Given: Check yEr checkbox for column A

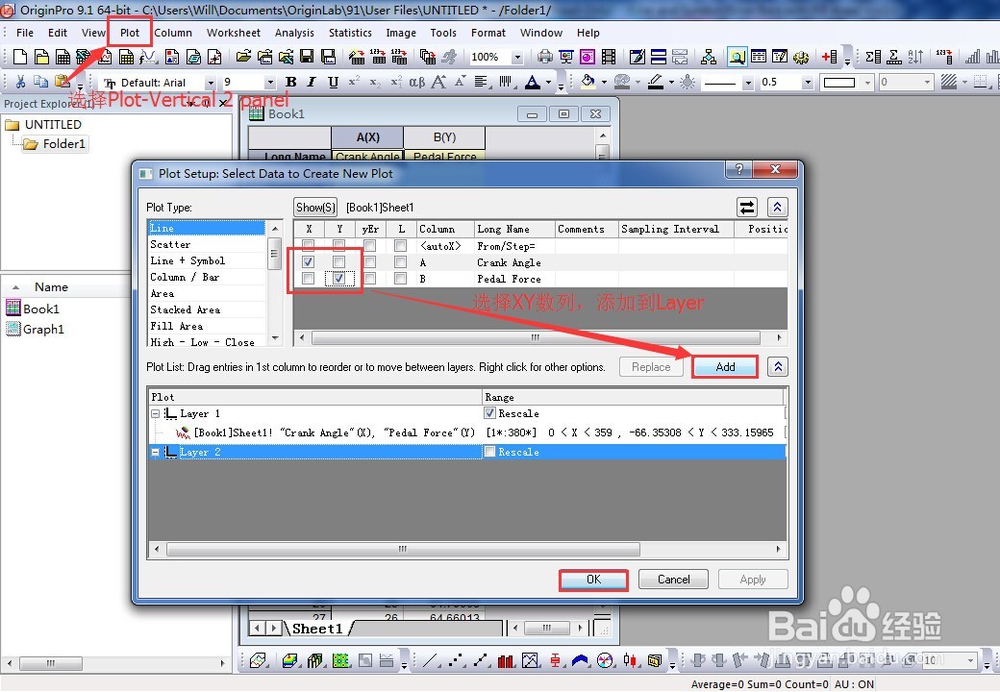Looking at the screenshot, I should tap(369, 262).
